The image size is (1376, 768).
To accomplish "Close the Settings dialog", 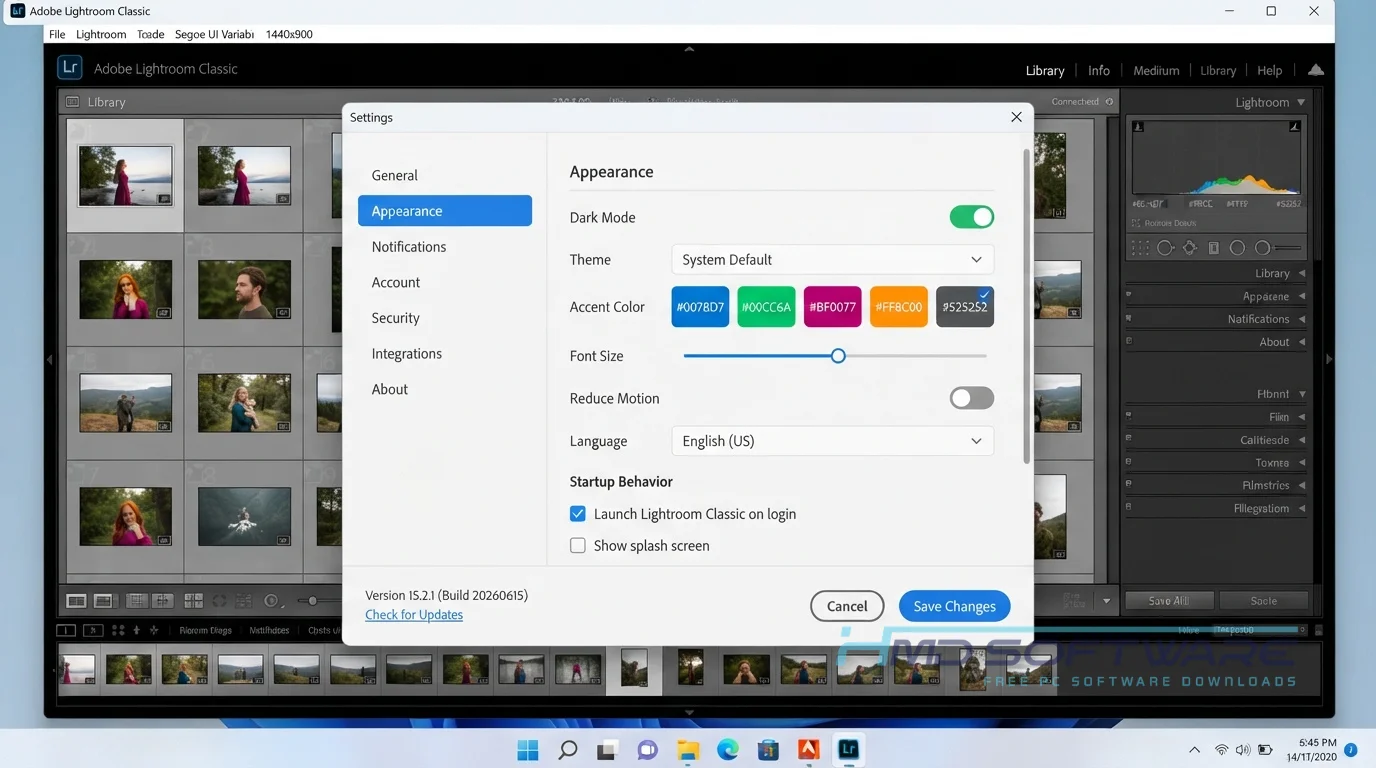I will click(x=1016, y=117).
